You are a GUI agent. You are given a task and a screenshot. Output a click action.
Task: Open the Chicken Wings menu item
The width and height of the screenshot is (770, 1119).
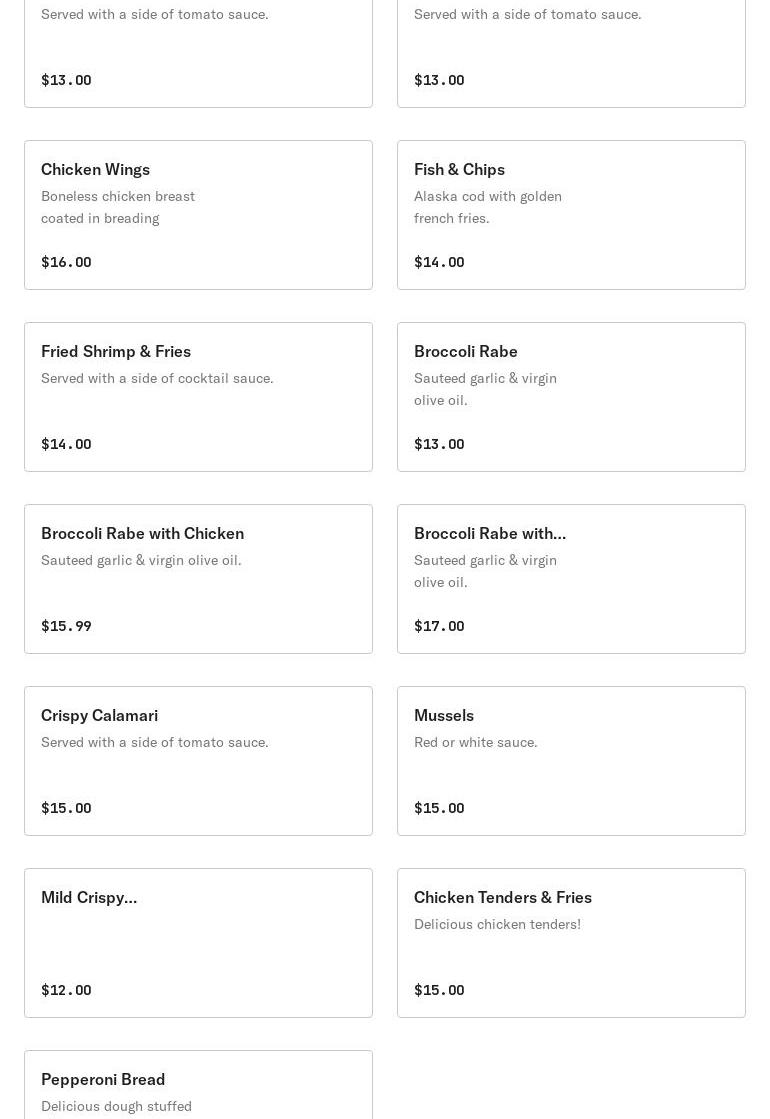96,169
